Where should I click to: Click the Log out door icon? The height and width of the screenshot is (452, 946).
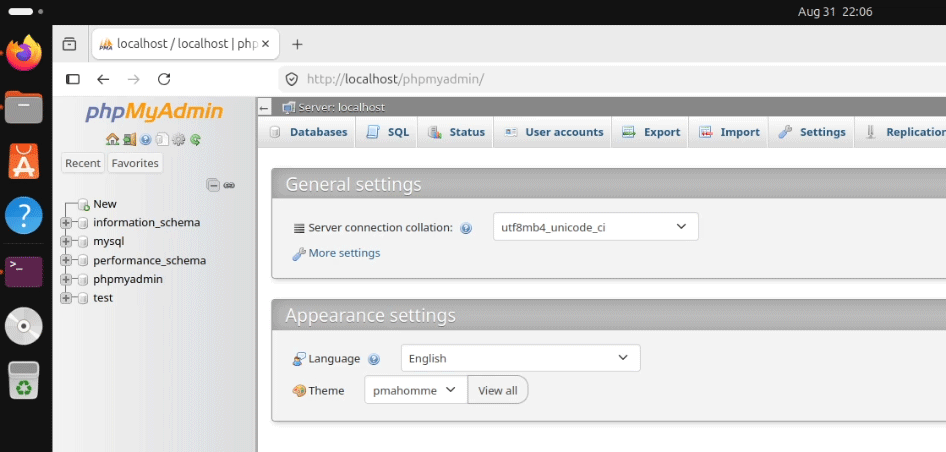click(129, 139)
